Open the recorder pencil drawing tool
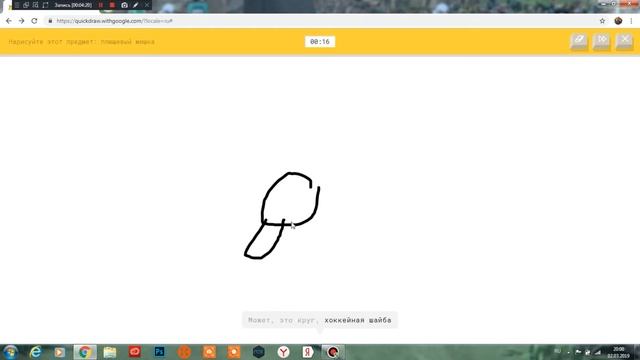Screen dimensions: 640x360 (x=136, y=5)
